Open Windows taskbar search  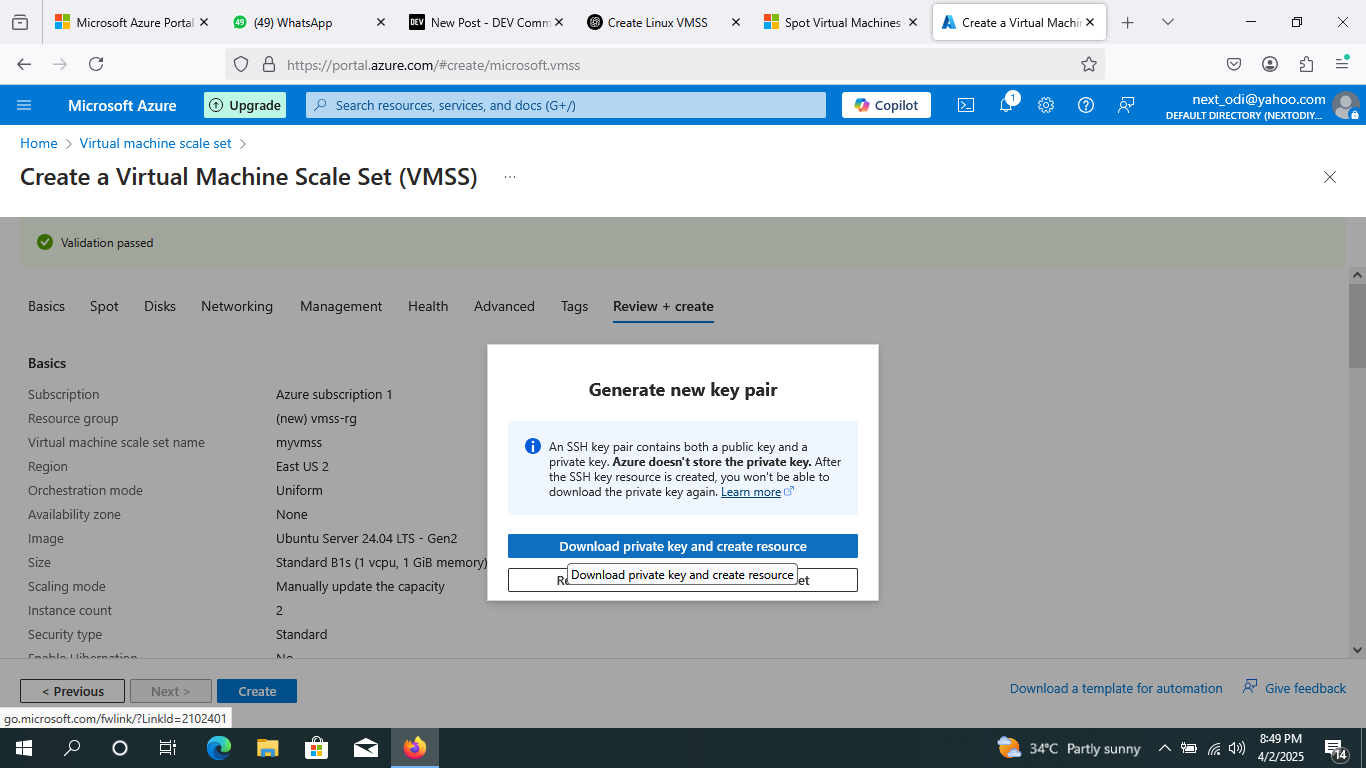point(72,748)
